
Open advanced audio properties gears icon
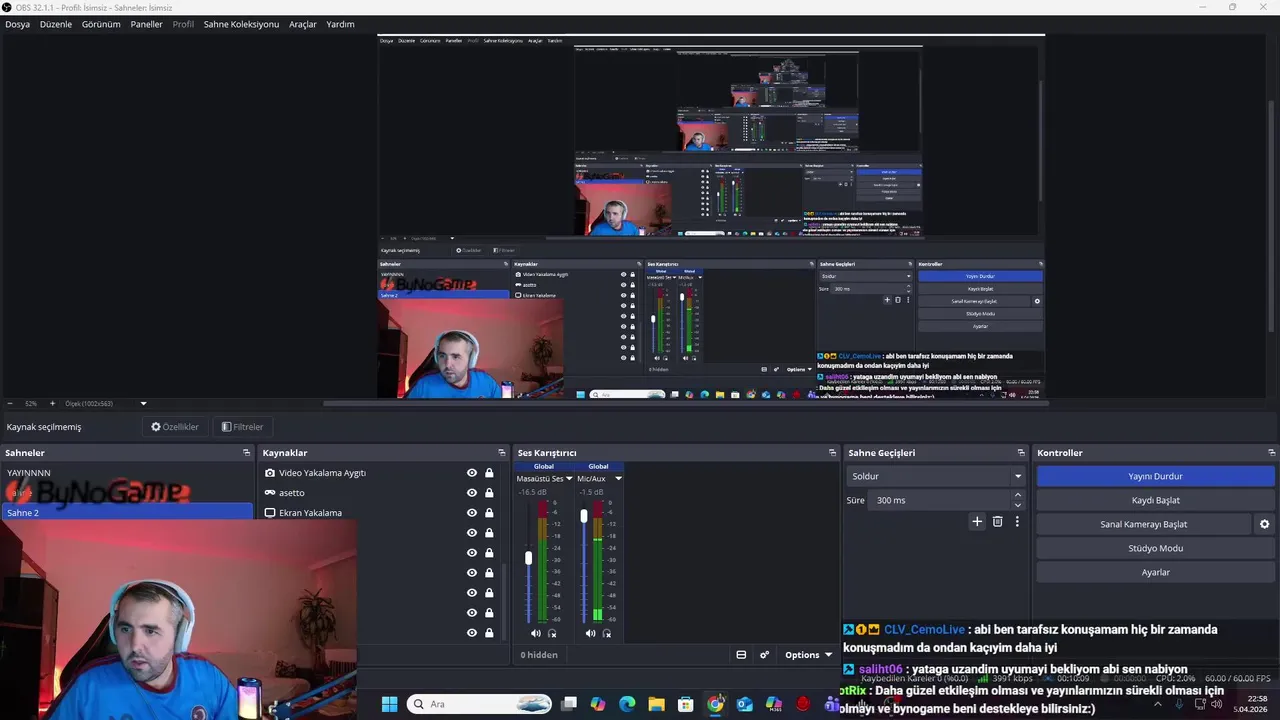[764, 655]
